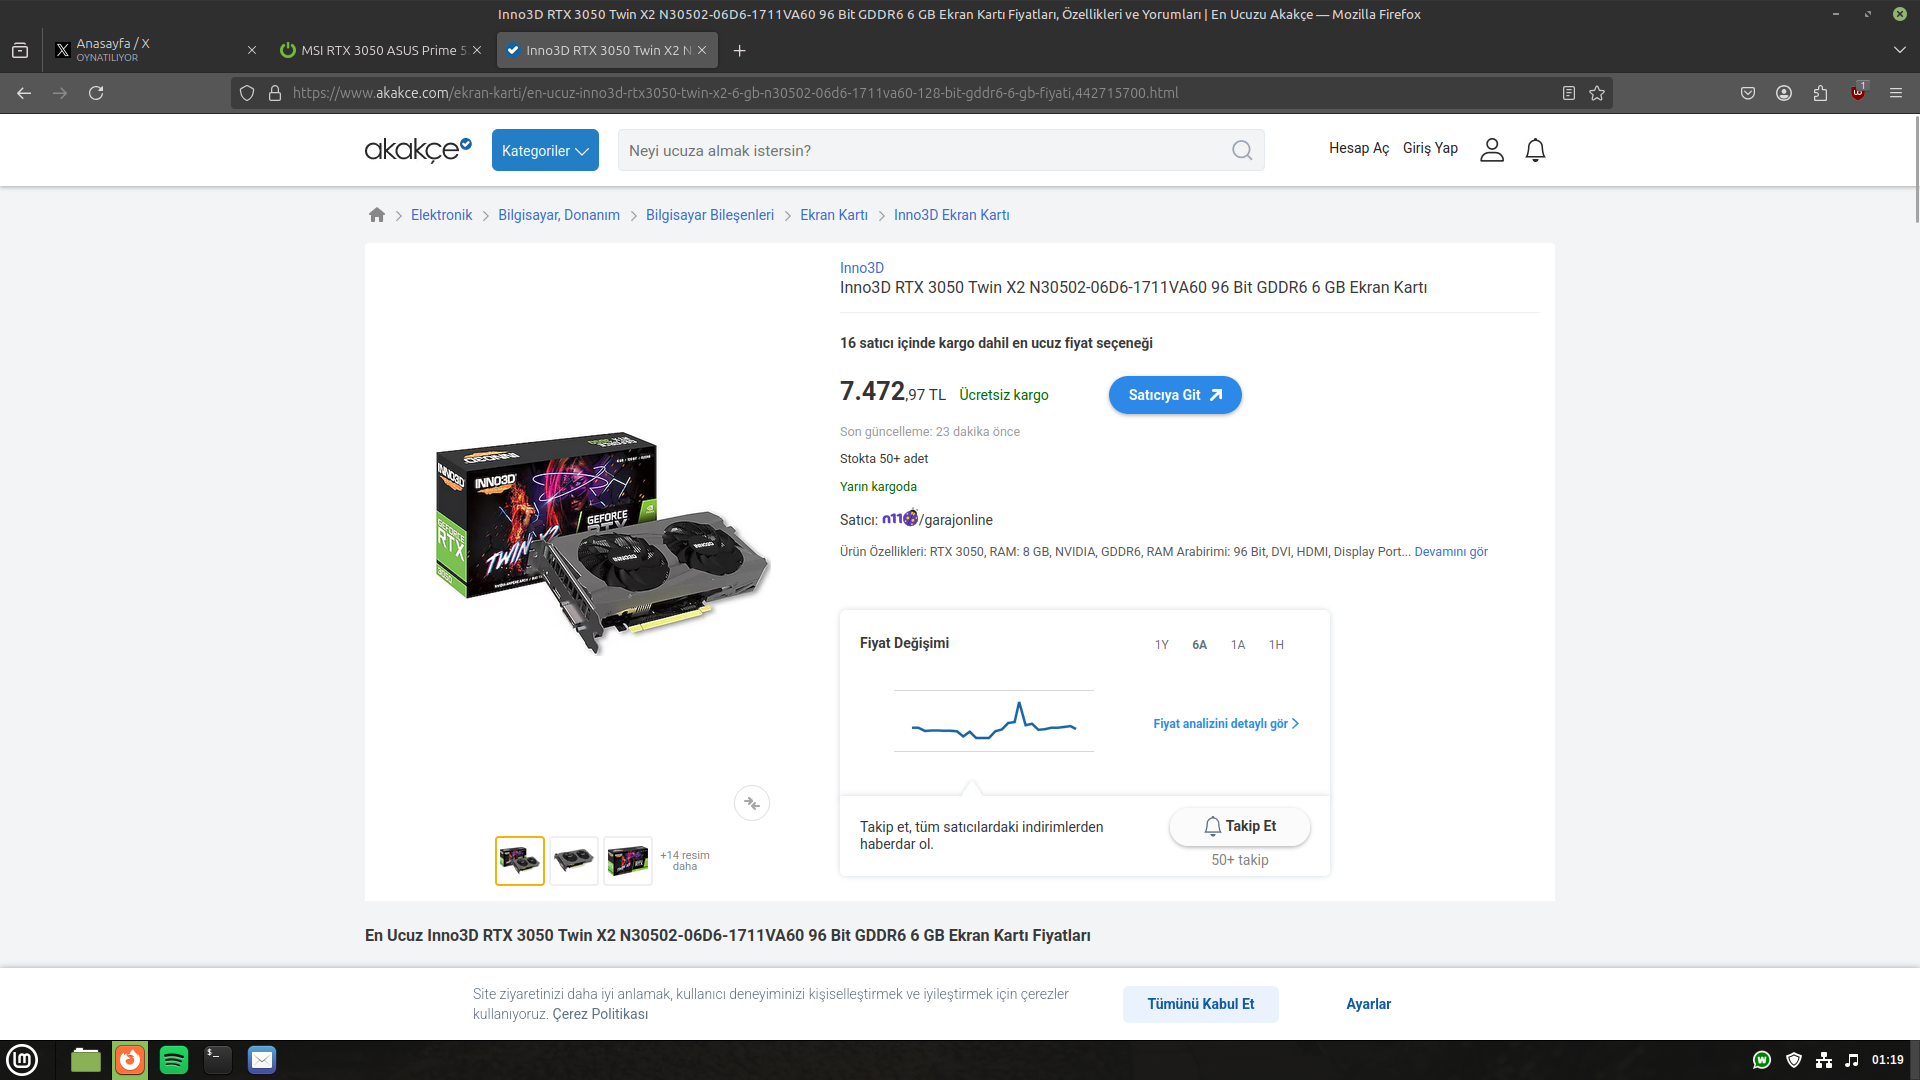Screen dimensions: 1920x1080
Task: Reload the current page
Action: pos(96,93)
